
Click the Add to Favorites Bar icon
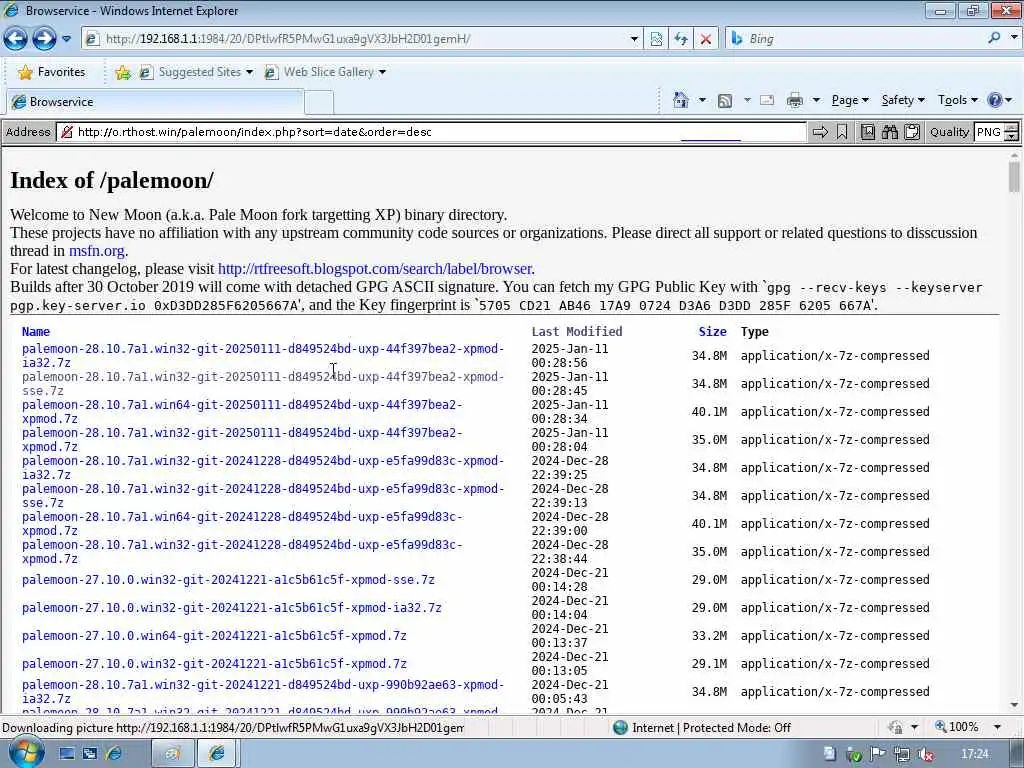[x=122, y=72]
